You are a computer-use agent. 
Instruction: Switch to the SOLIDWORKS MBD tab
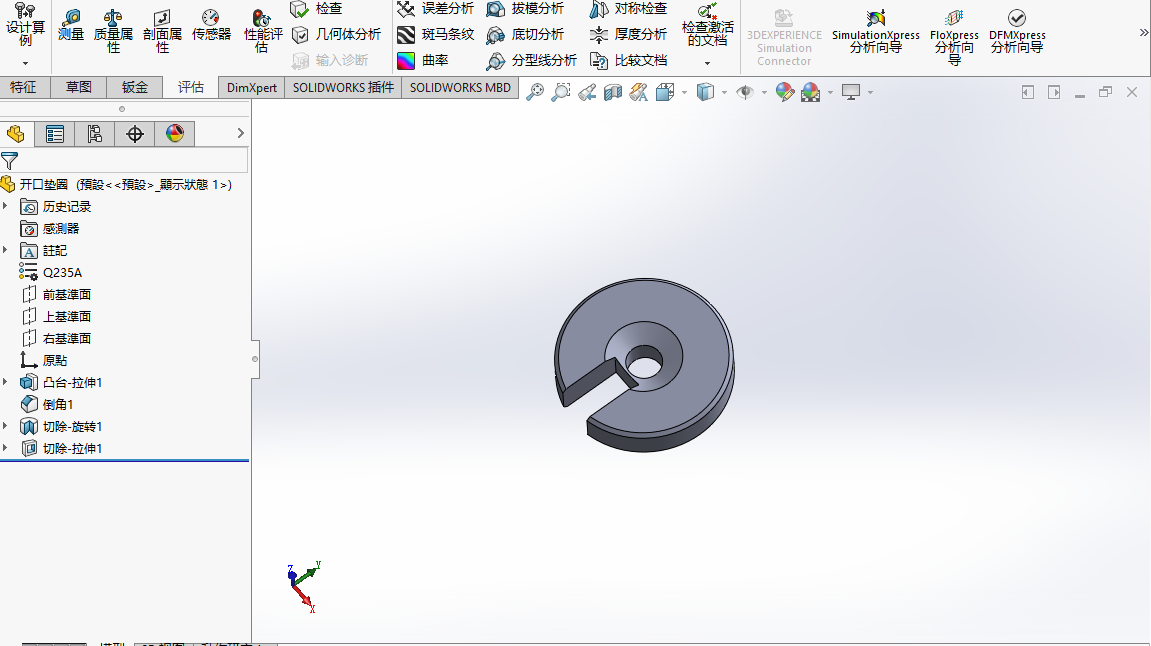coord(460,87)
